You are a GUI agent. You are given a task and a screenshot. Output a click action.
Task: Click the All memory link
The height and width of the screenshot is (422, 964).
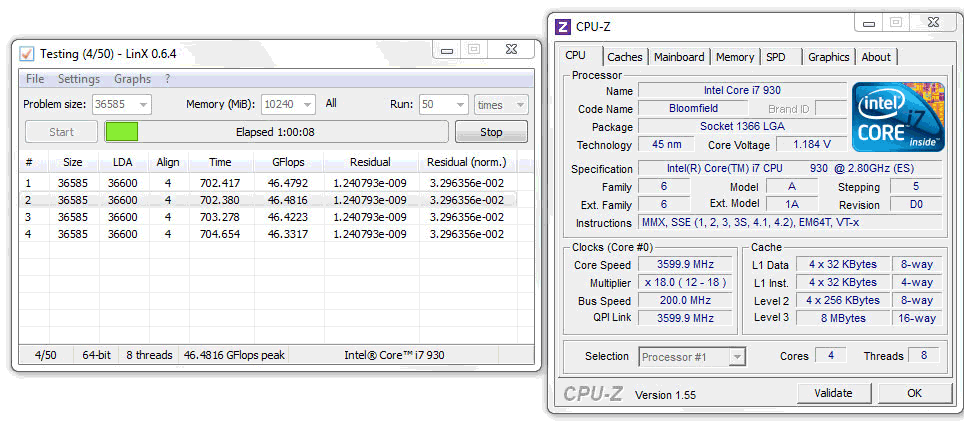pos(331,103)
